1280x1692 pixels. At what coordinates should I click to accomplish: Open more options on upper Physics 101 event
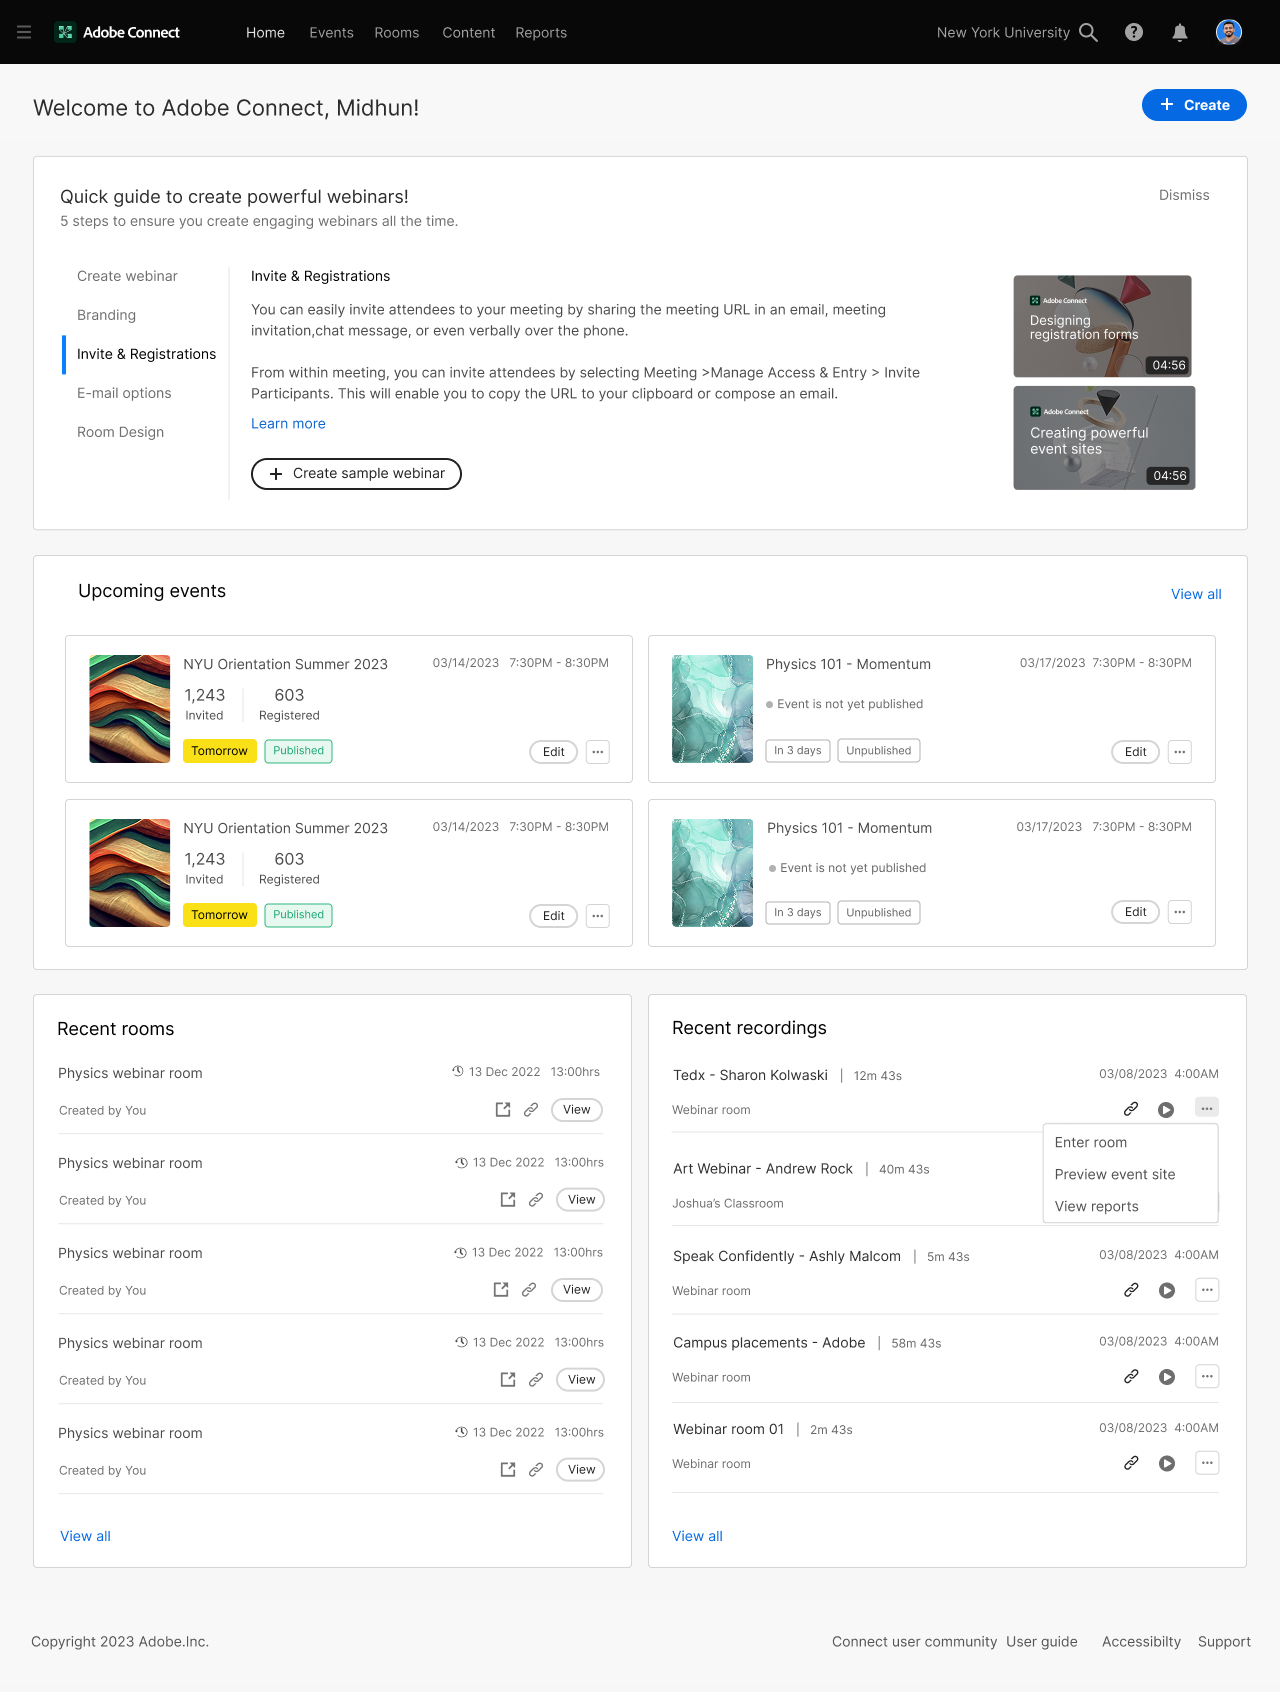1180,751
